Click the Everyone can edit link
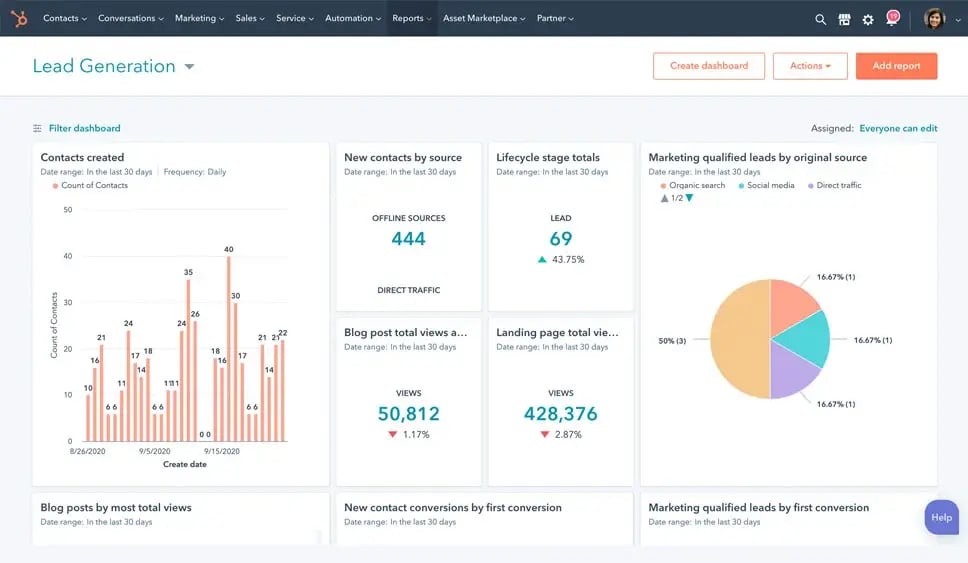The image size is (968, 563). click(x=898, y=128)
